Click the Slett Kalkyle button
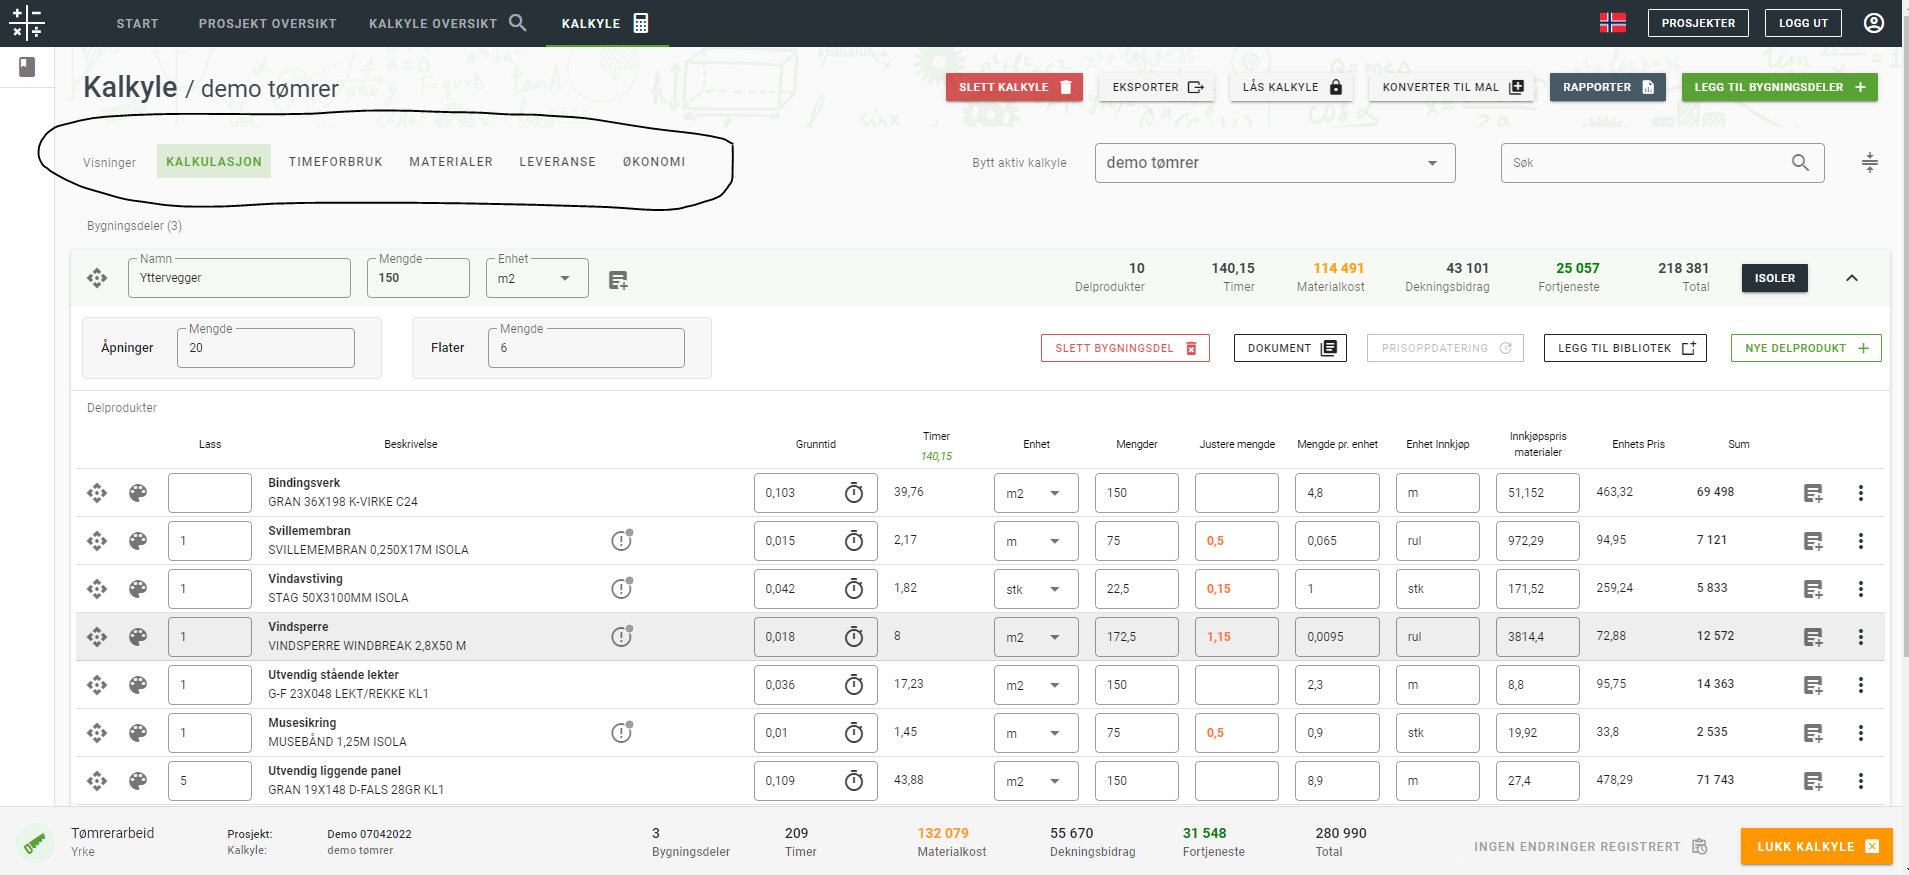 click(1014, 87)
